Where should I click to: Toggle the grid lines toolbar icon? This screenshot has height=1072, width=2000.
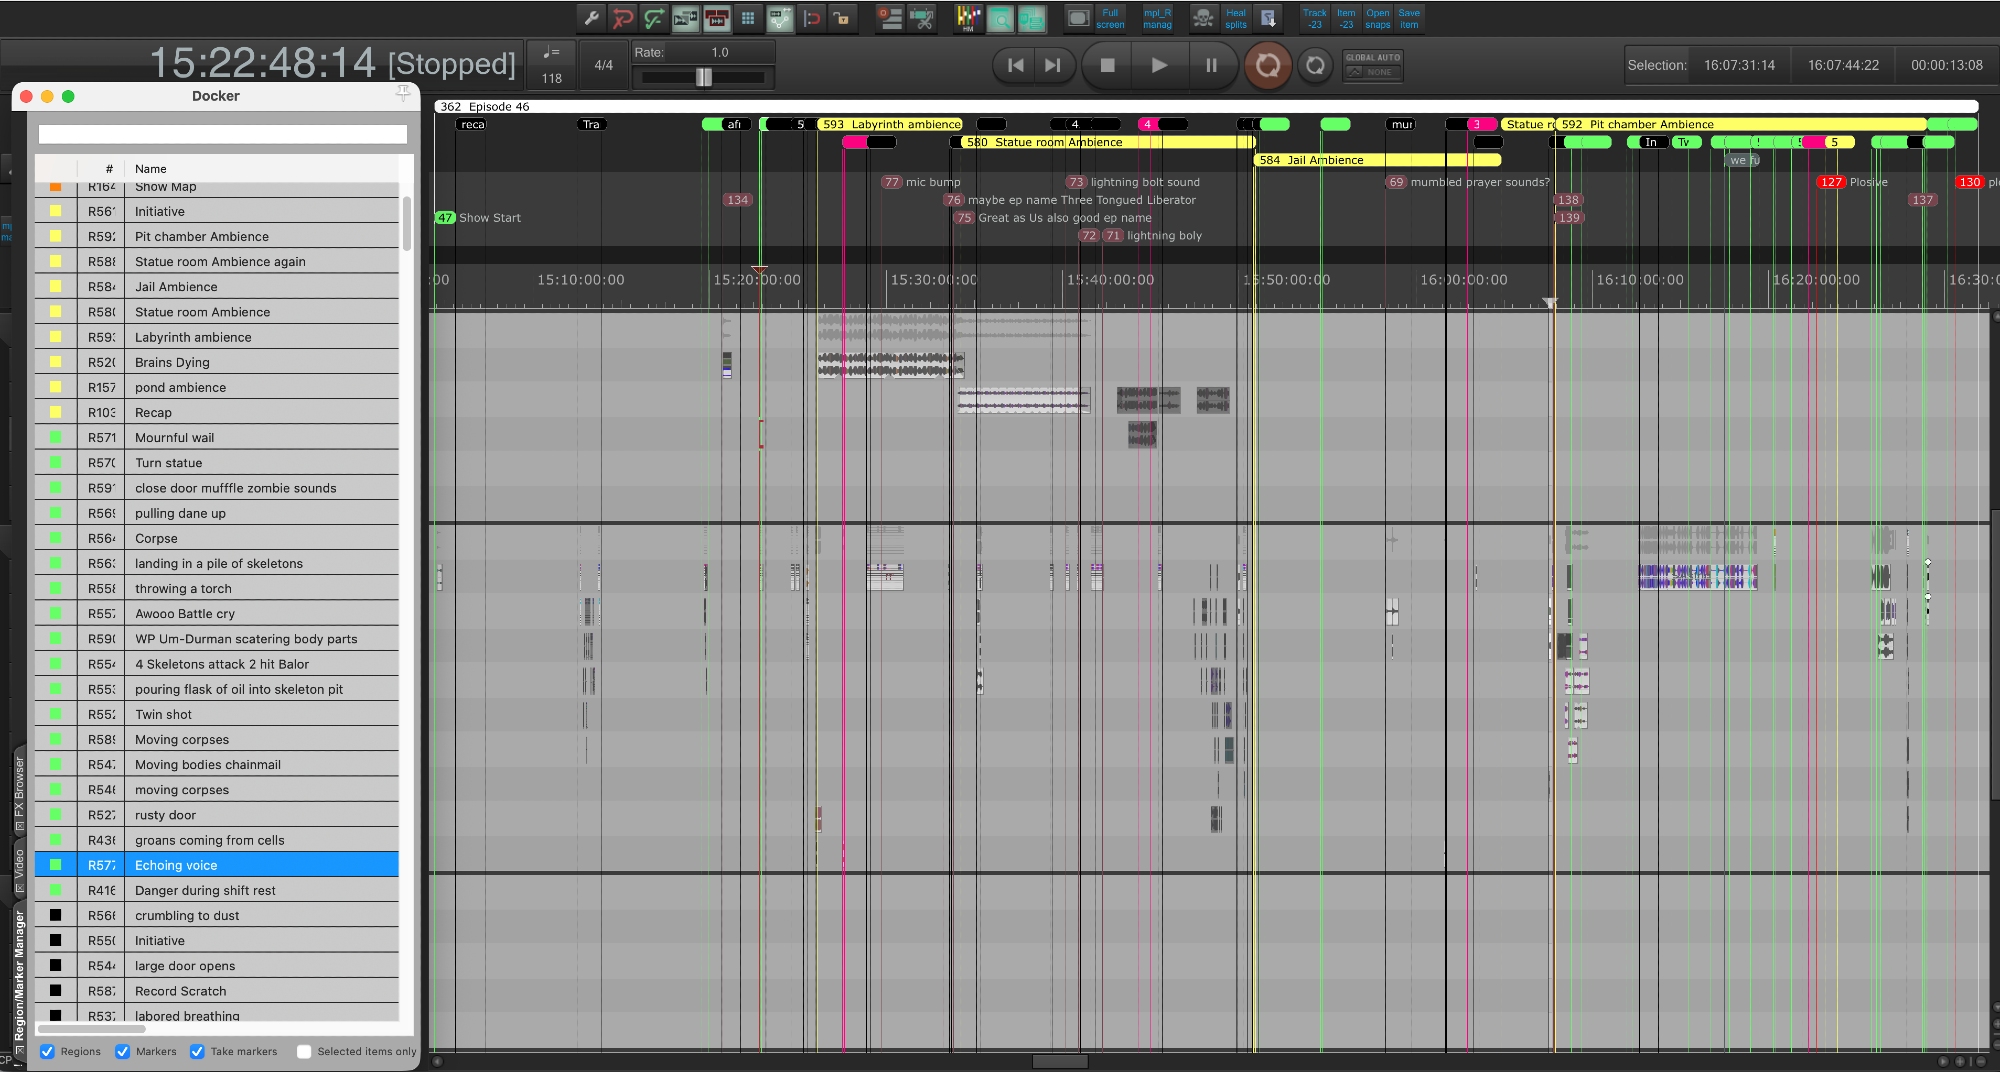tap(748, 18)
